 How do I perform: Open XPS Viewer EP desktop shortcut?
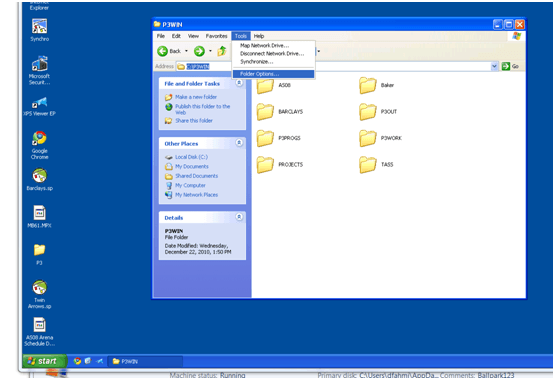tap(39, 106)
